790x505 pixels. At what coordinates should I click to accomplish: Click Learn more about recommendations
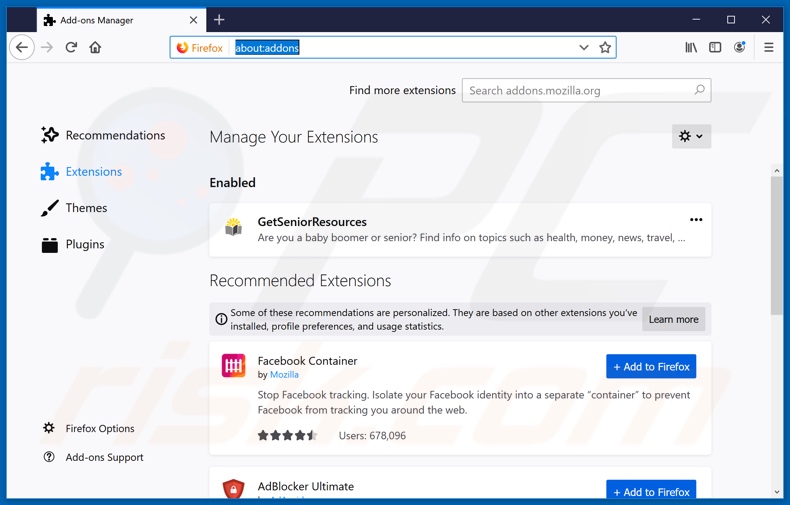tap(673, 319)
